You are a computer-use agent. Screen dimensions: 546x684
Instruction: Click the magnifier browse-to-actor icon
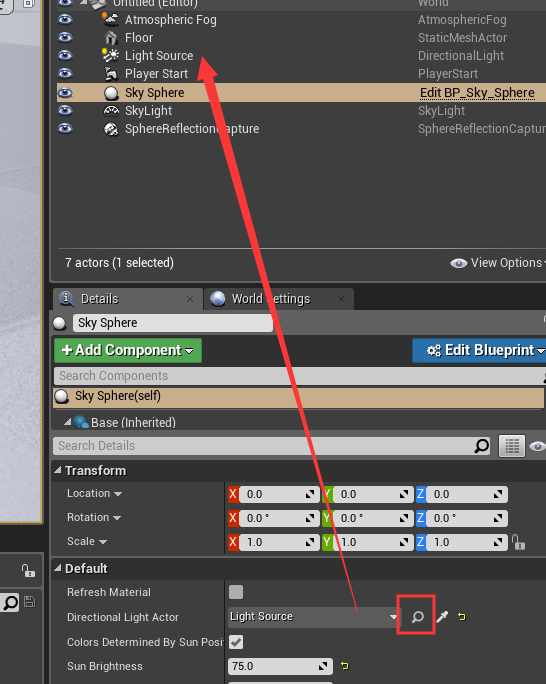pyautogui.click(x=417, y=616)
